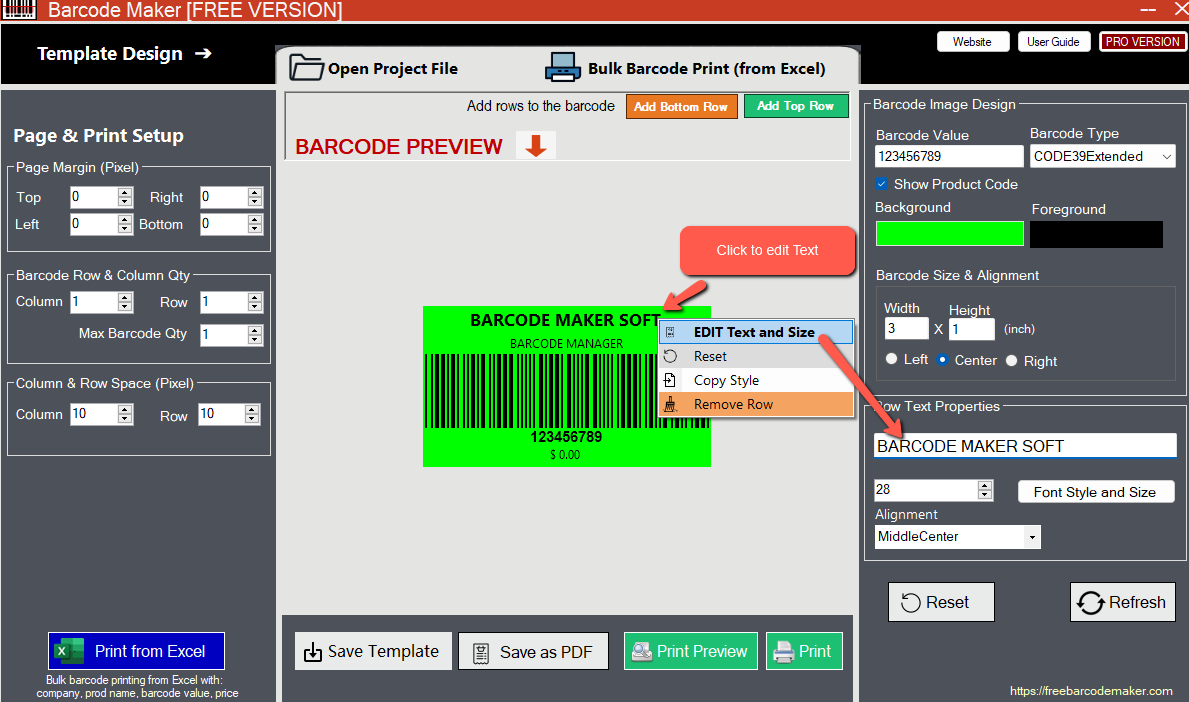The width and height of the screenshot is (1189, 702).
Task: Open the Barcode Type dropdown
Action: click(1166, 157)
